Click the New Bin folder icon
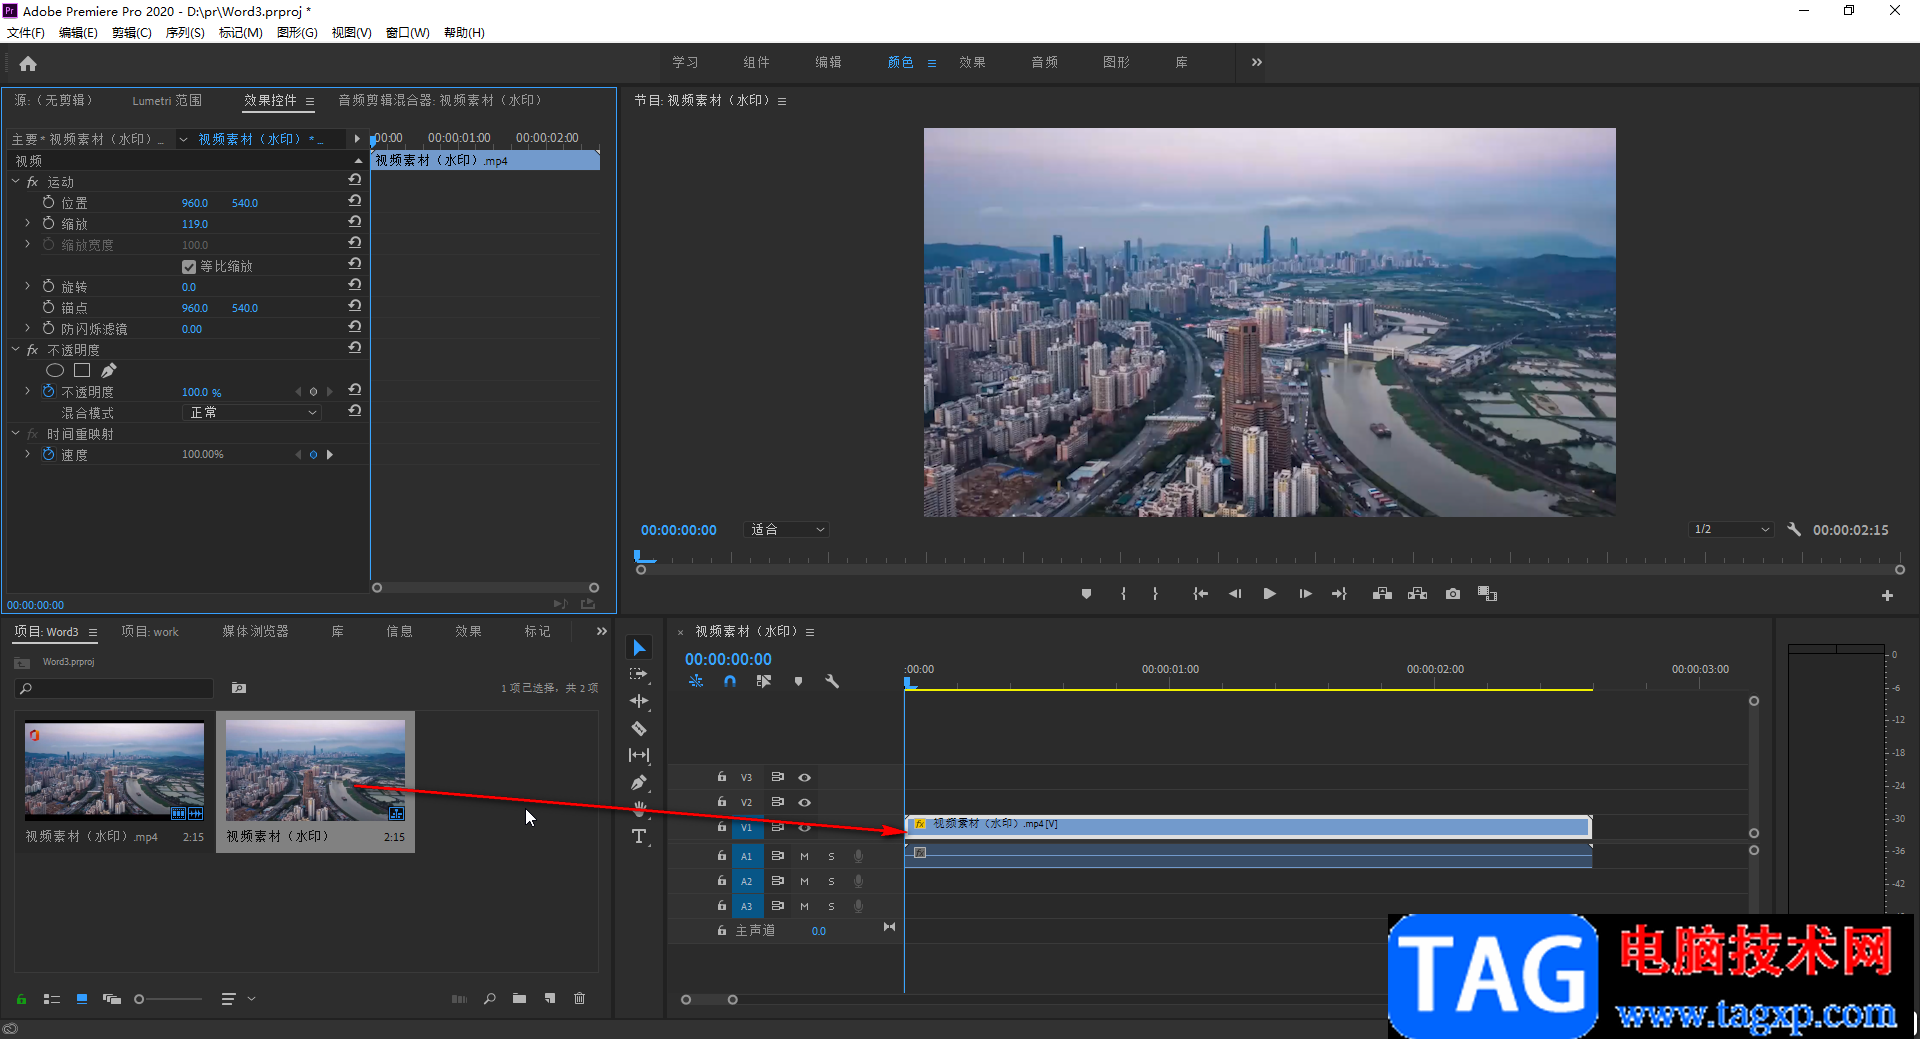The image size is (1920, 1039). 519,998
